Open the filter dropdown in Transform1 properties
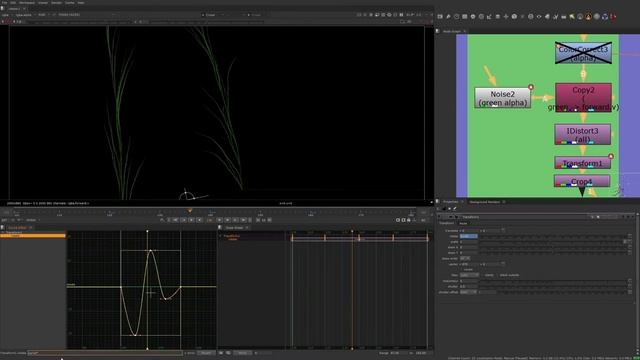This screenshot has height=360, width=640. tap(469, 275)
